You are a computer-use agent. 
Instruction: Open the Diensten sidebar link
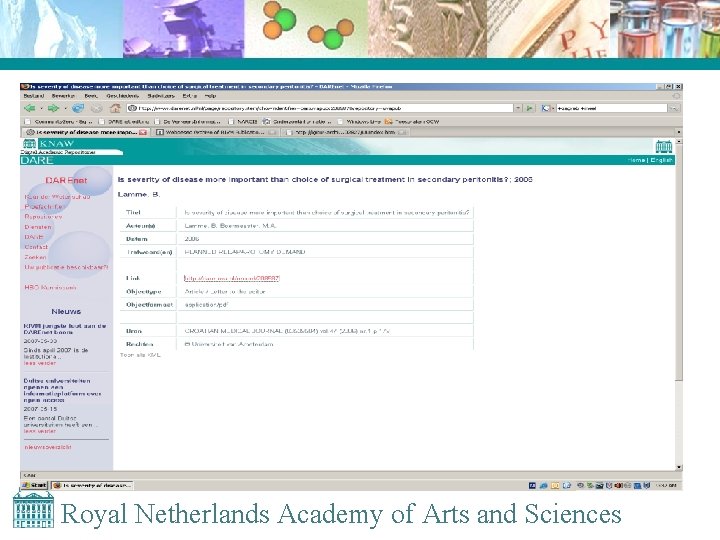coord(38,227)
